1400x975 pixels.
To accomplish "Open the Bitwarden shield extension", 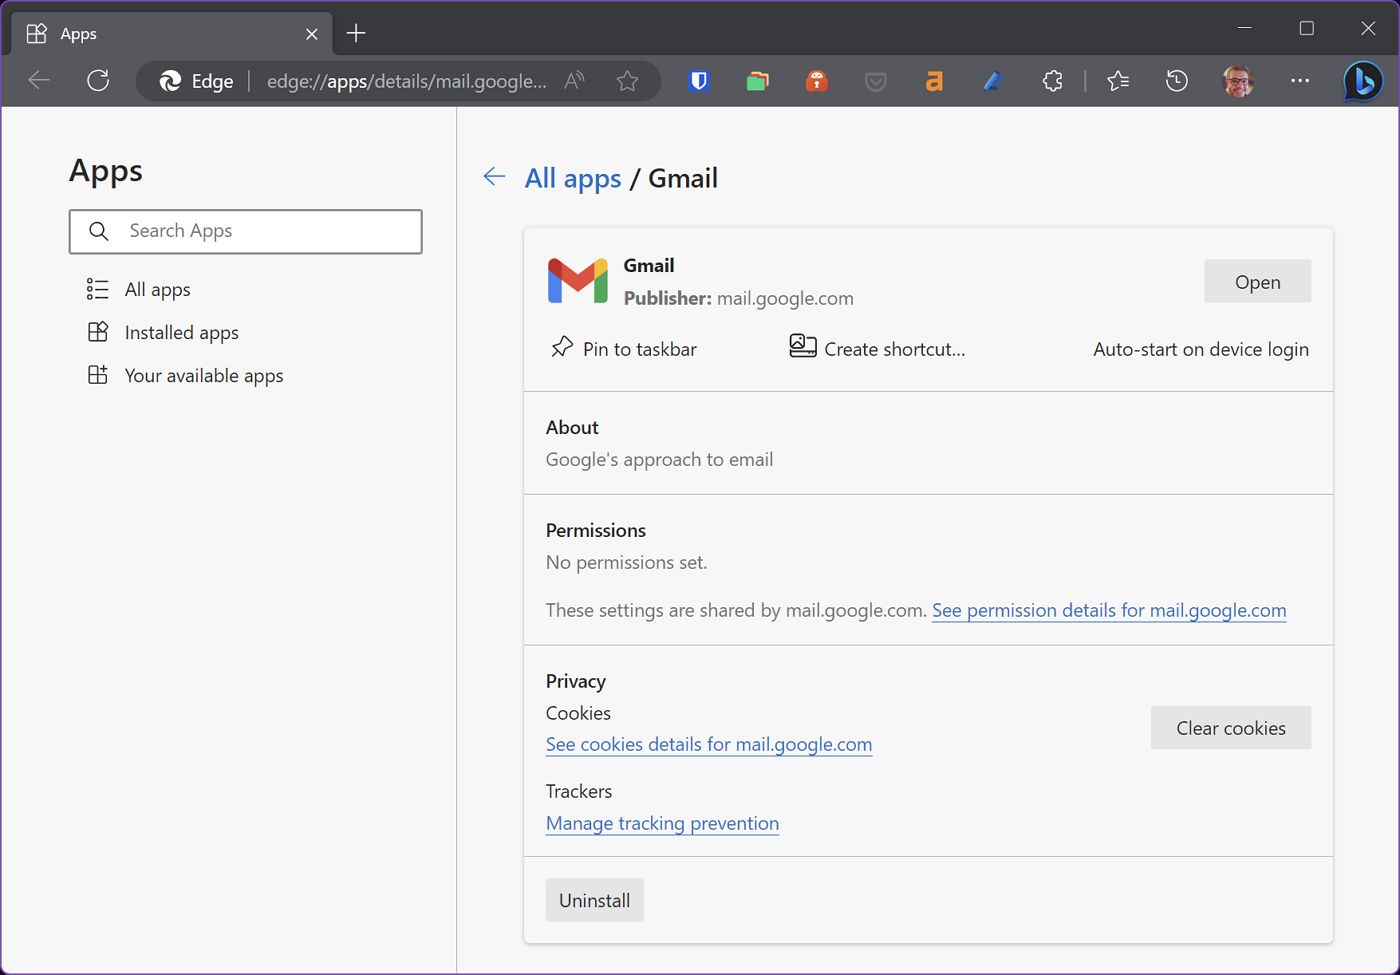I will click(x=699, y=81).
